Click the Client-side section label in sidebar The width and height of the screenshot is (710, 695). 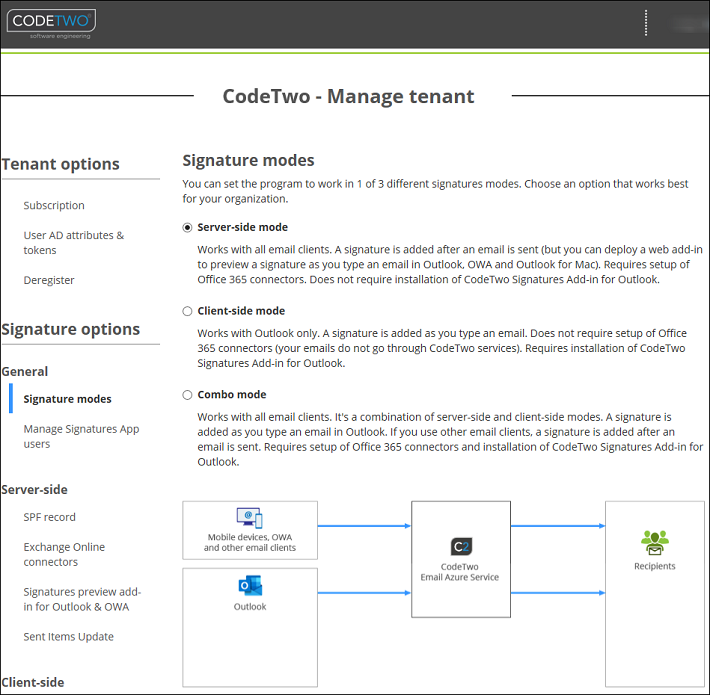(33, 682)
